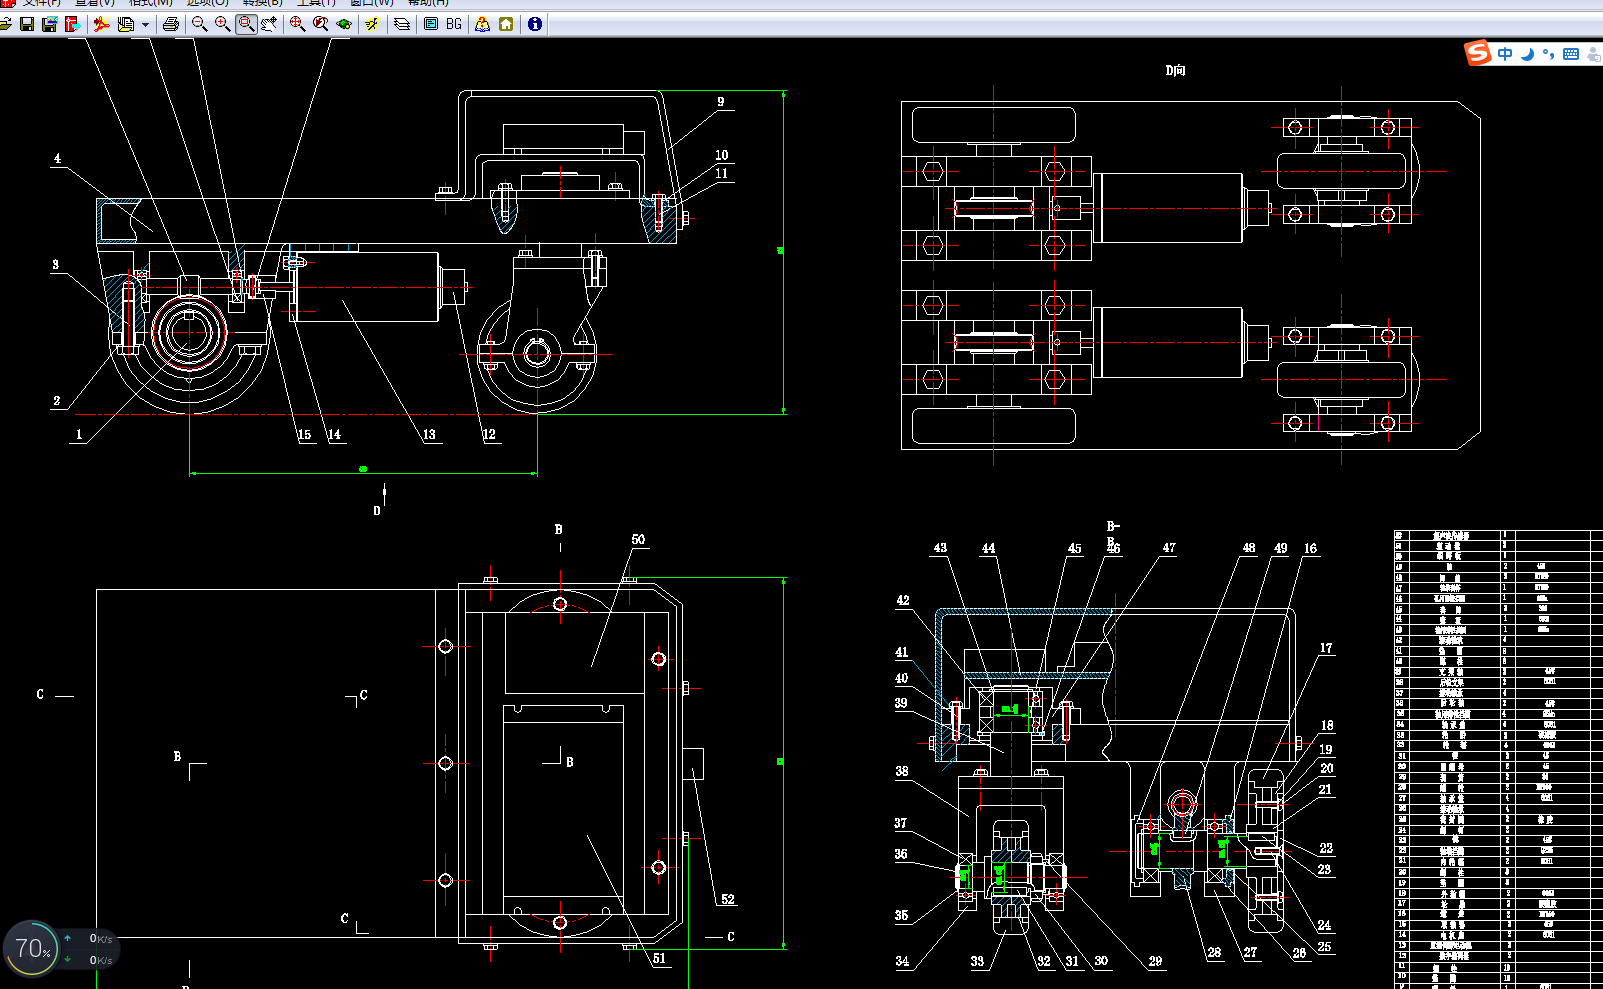Go to the home page icon
This screenshot has width=1603, height=989.
coord(506,24)
